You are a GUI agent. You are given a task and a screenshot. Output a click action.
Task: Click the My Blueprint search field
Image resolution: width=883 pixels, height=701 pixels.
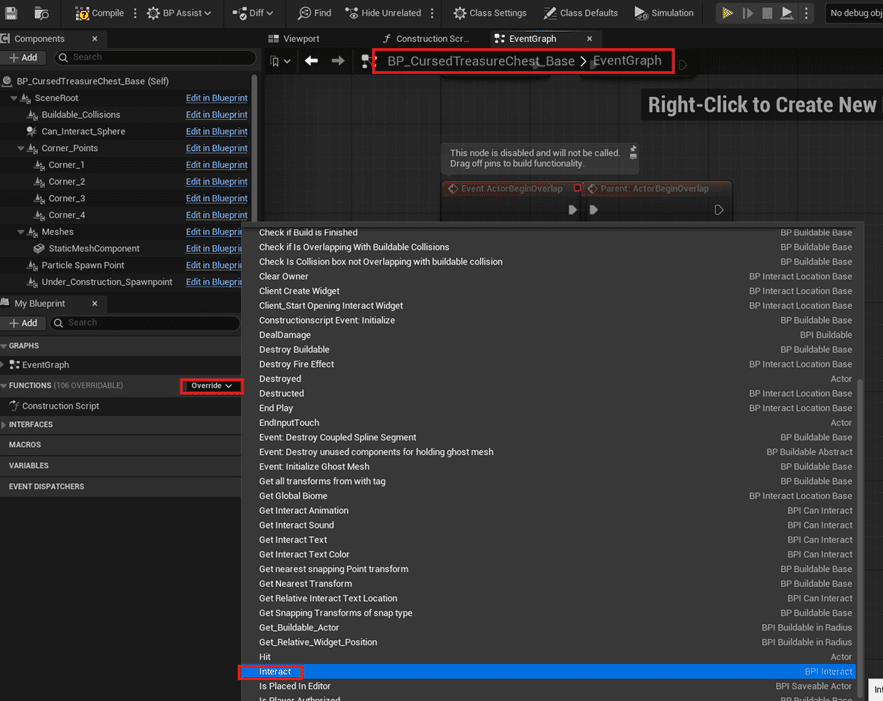pyautogui.click(x=145, y=323)
